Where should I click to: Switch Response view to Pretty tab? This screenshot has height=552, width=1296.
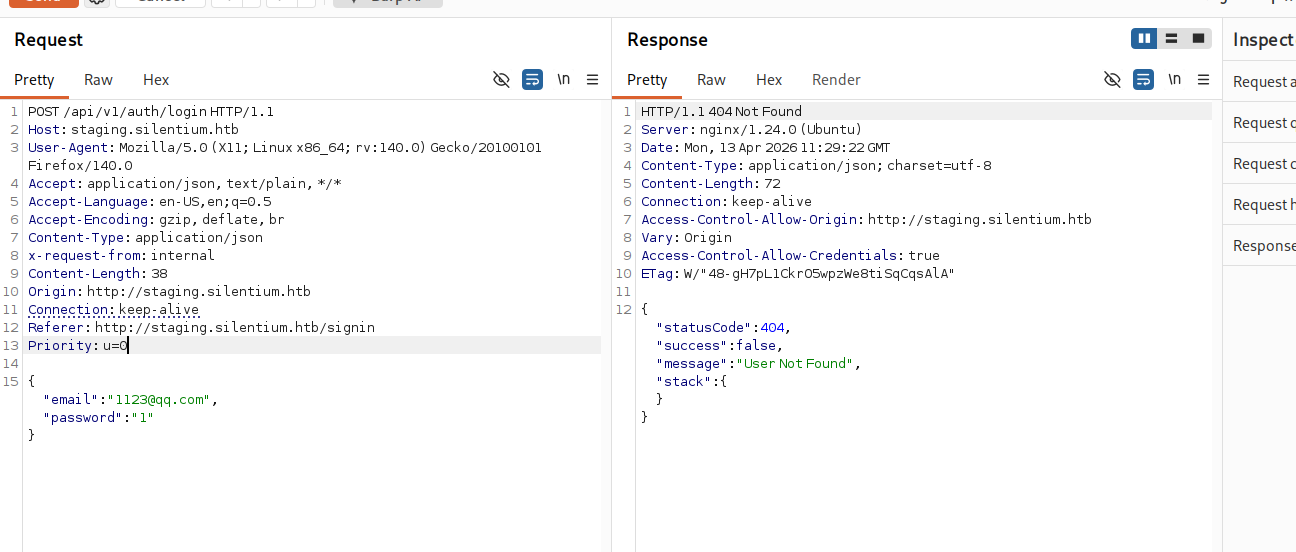tap(647, 80)
